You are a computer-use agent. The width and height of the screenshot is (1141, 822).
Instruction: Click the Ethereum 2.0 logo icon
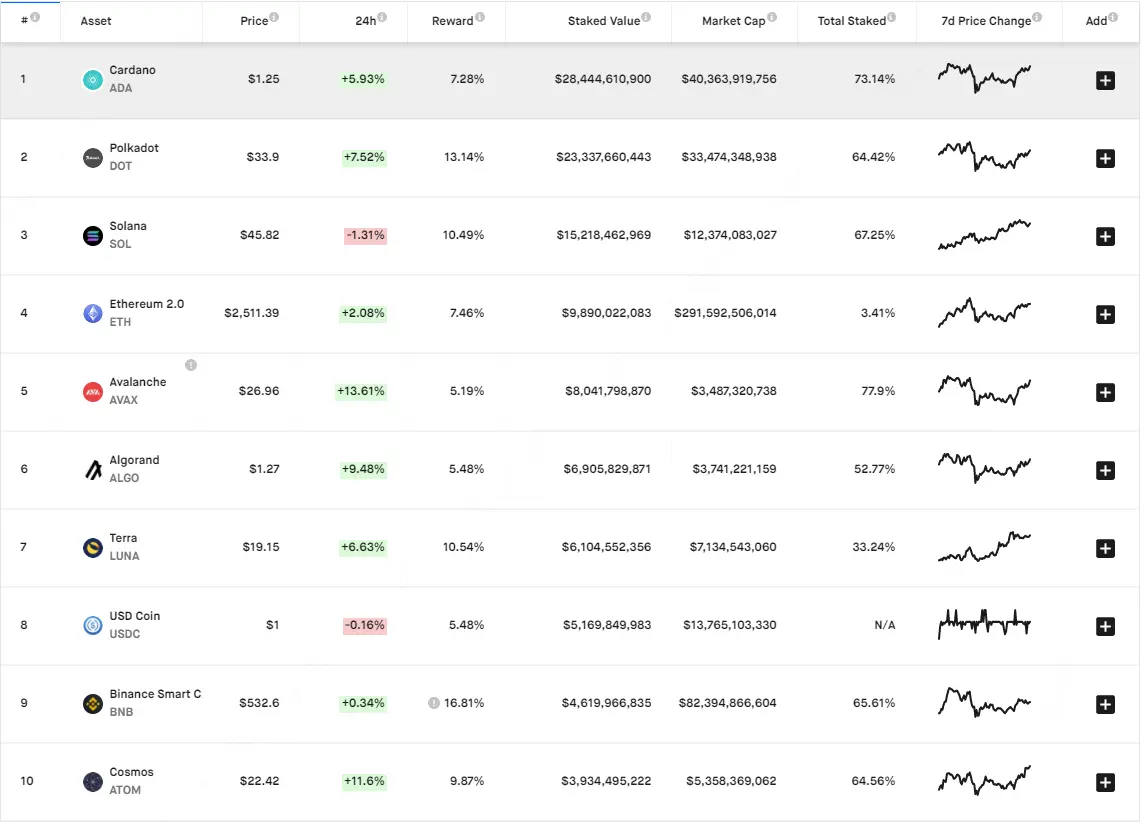(x=92, y=314)
